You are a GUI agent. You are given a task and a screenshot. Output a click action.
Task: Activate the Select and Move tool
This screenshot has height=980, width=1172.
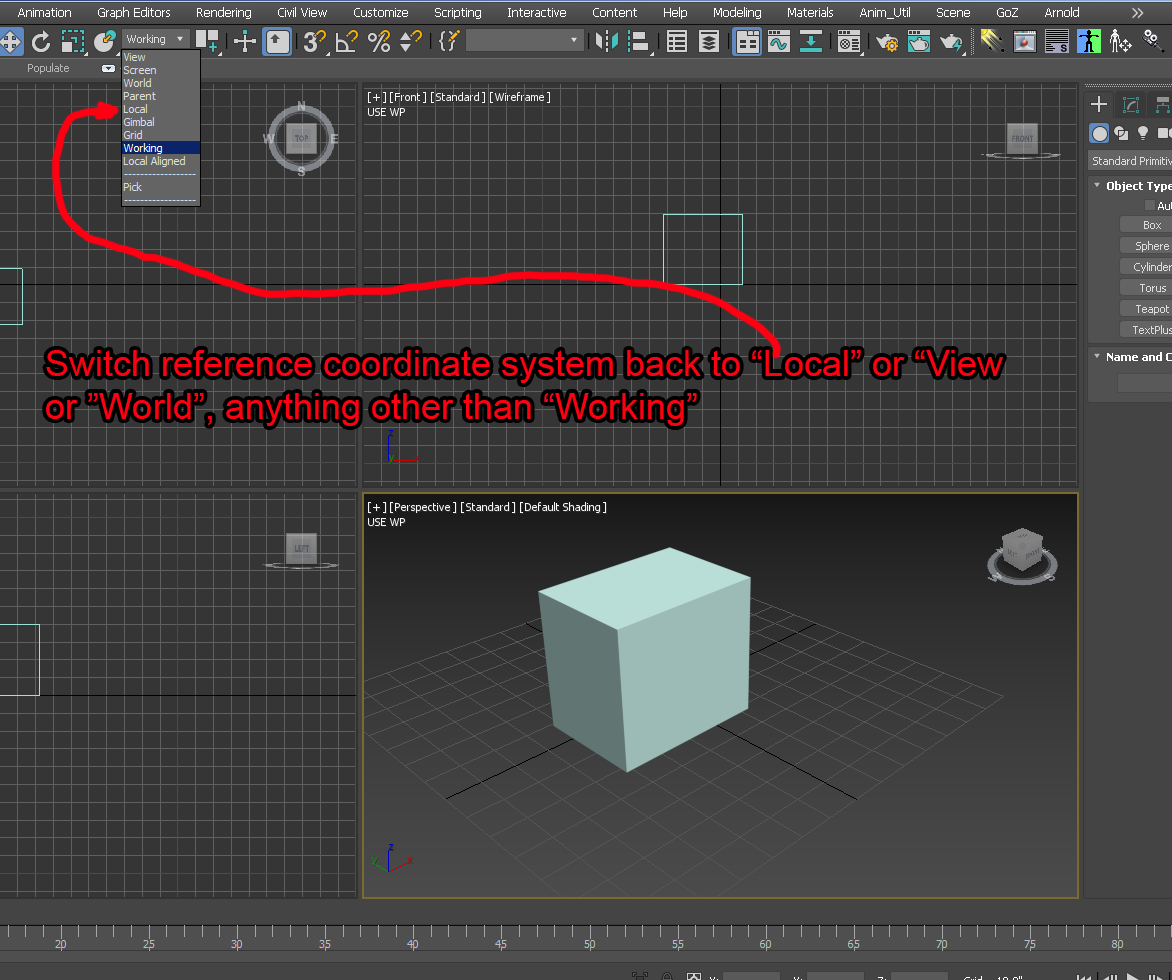coord(12,41)
